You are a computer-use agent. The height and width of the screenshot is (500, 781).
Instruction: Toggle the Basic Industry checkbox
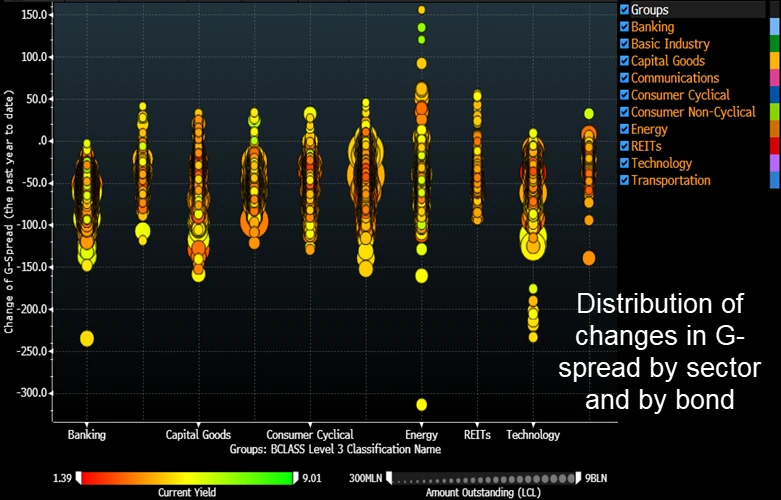click(x=624, y=44)
